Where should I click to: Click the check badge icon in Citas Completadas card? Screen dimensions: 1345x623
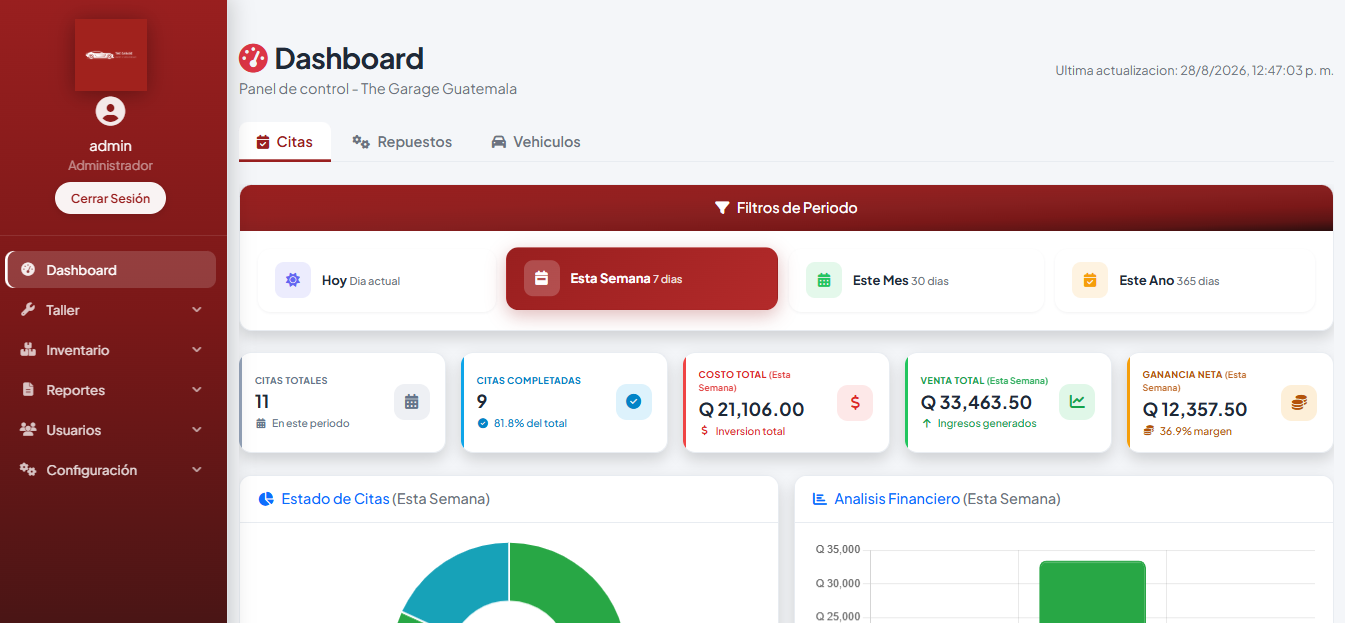tap(634, 402)
